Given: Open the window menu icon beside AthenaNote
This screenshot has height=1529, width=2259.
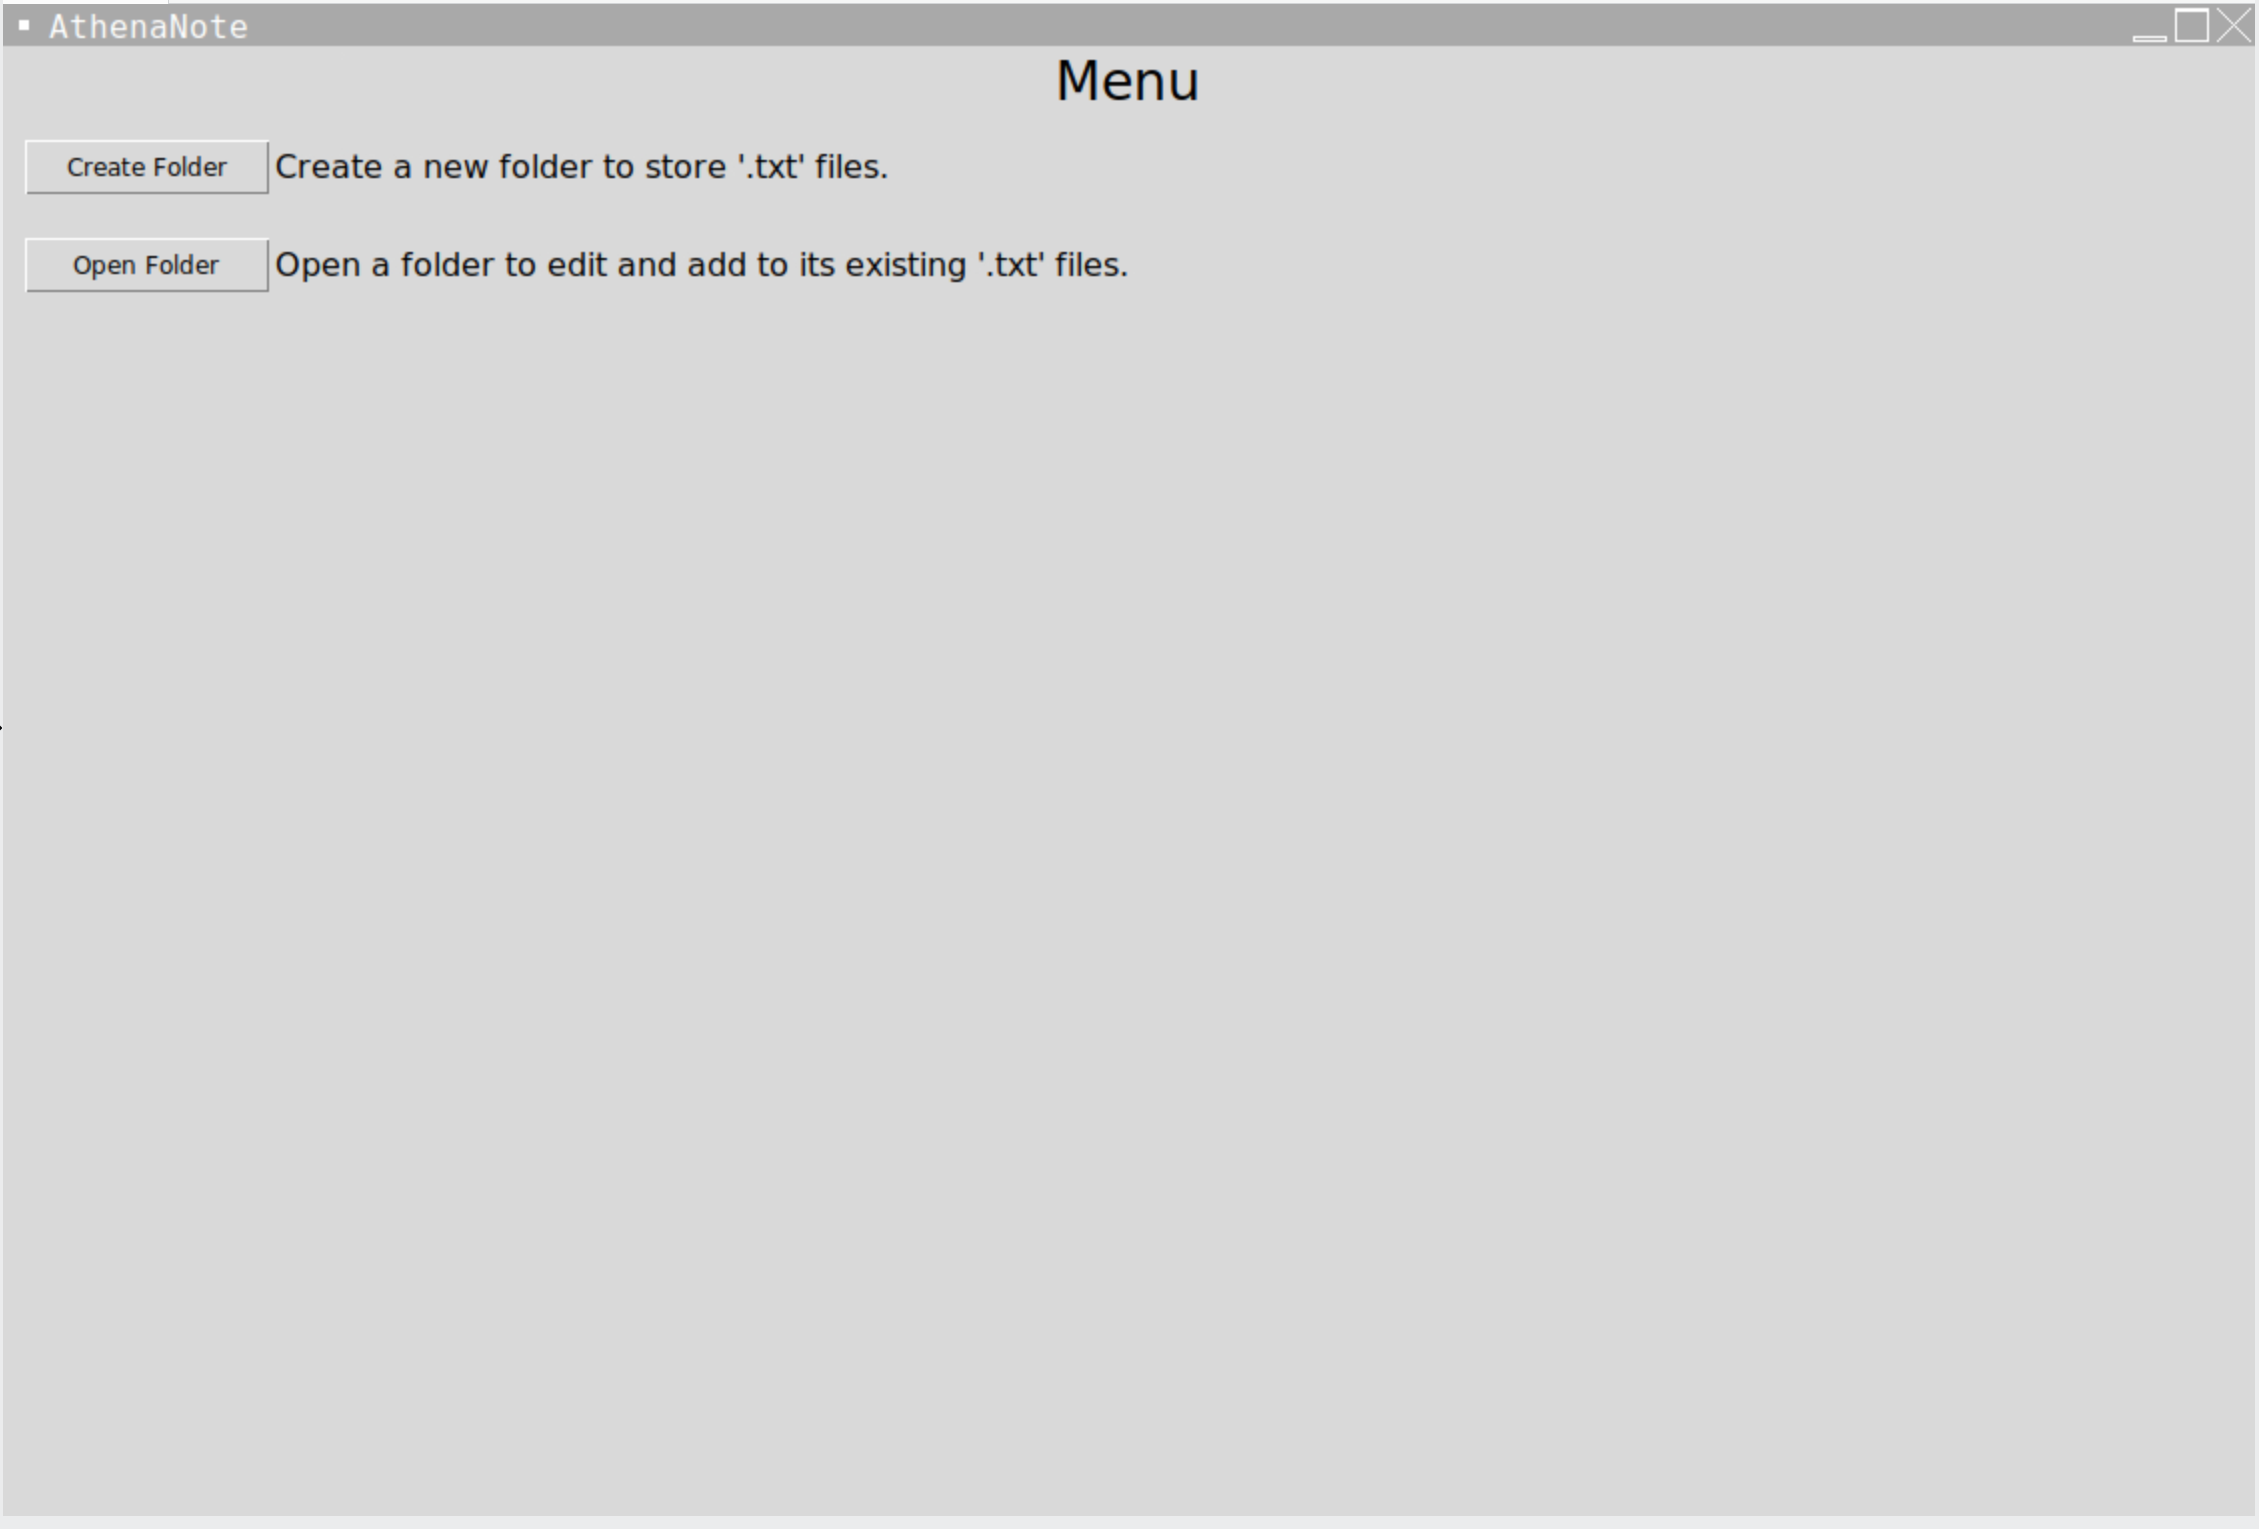Looking at the screenshot, I should tap(25, 26).
